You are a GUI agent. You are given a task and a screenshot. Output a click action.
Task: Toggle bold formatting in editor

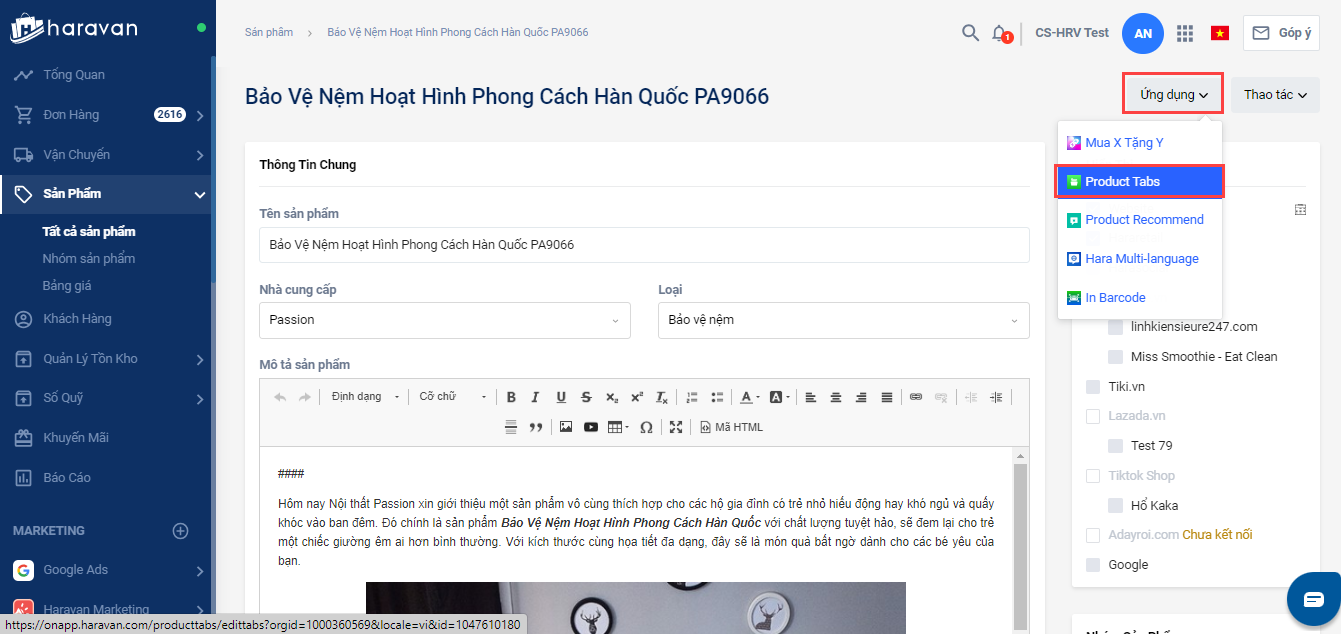click(511, 397)
